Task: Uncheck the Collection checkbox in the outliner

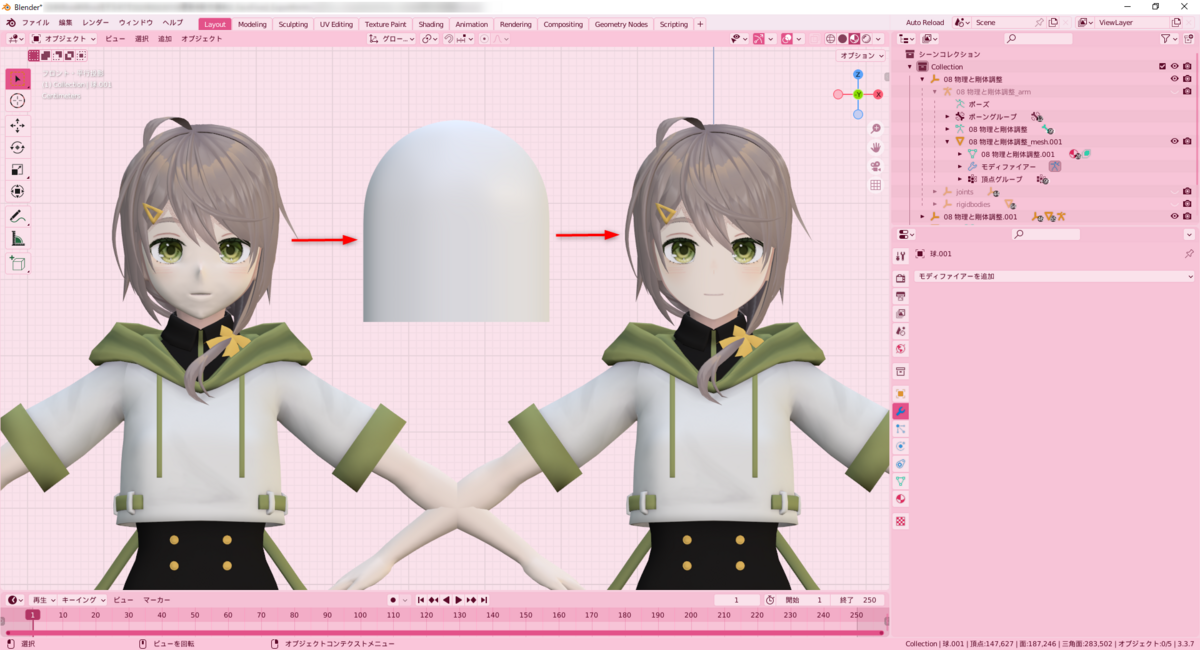Action: pos(1162,66)
